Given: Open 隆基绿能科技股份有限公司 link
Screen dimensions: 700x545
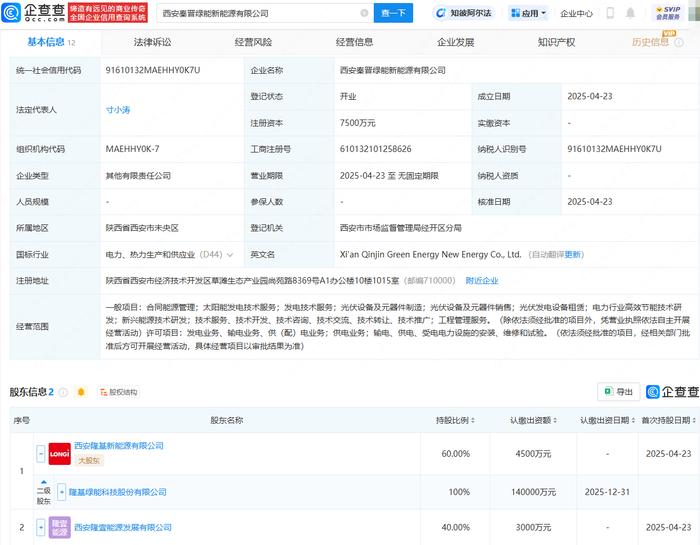Looking at the screenshot, I should coord(118,492).
